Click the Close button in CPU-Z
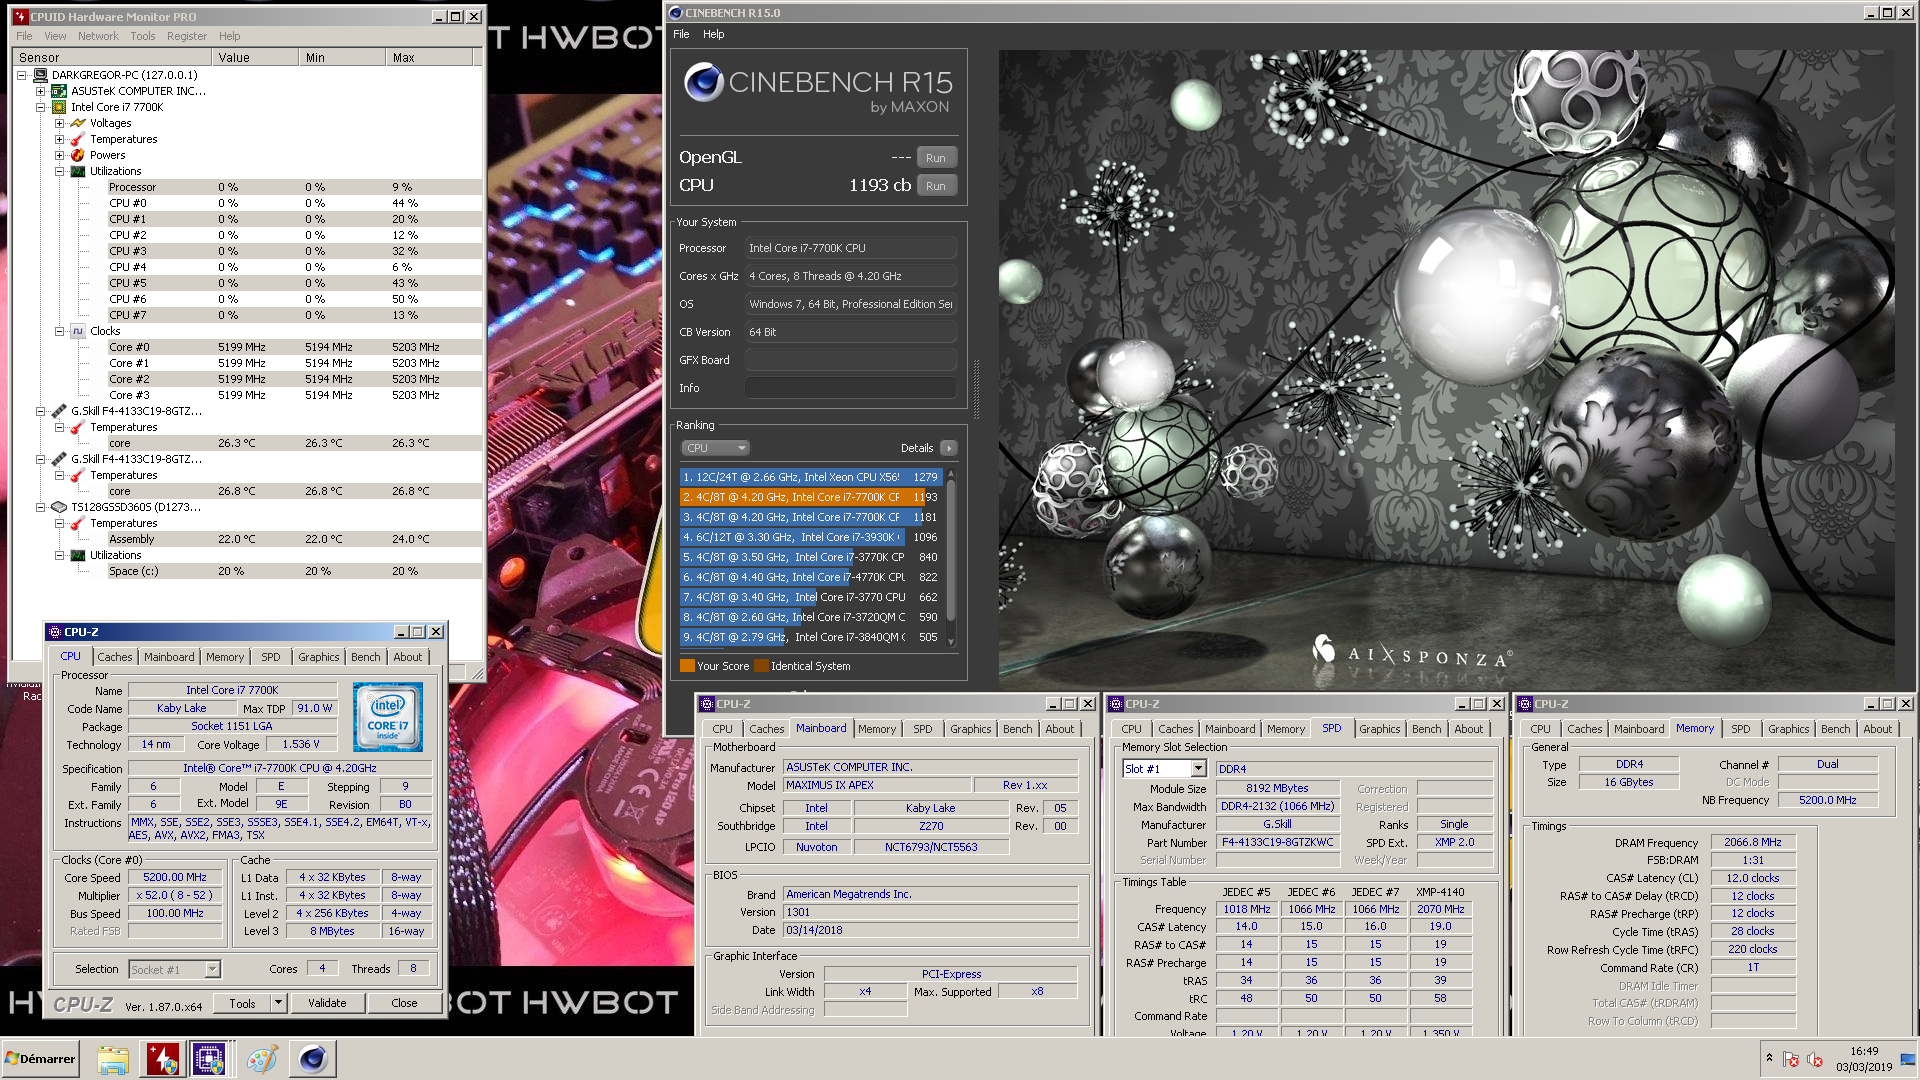The width and height of the screenshot is (1920, 1080). pyautogui.click(x=404, y=1003)
